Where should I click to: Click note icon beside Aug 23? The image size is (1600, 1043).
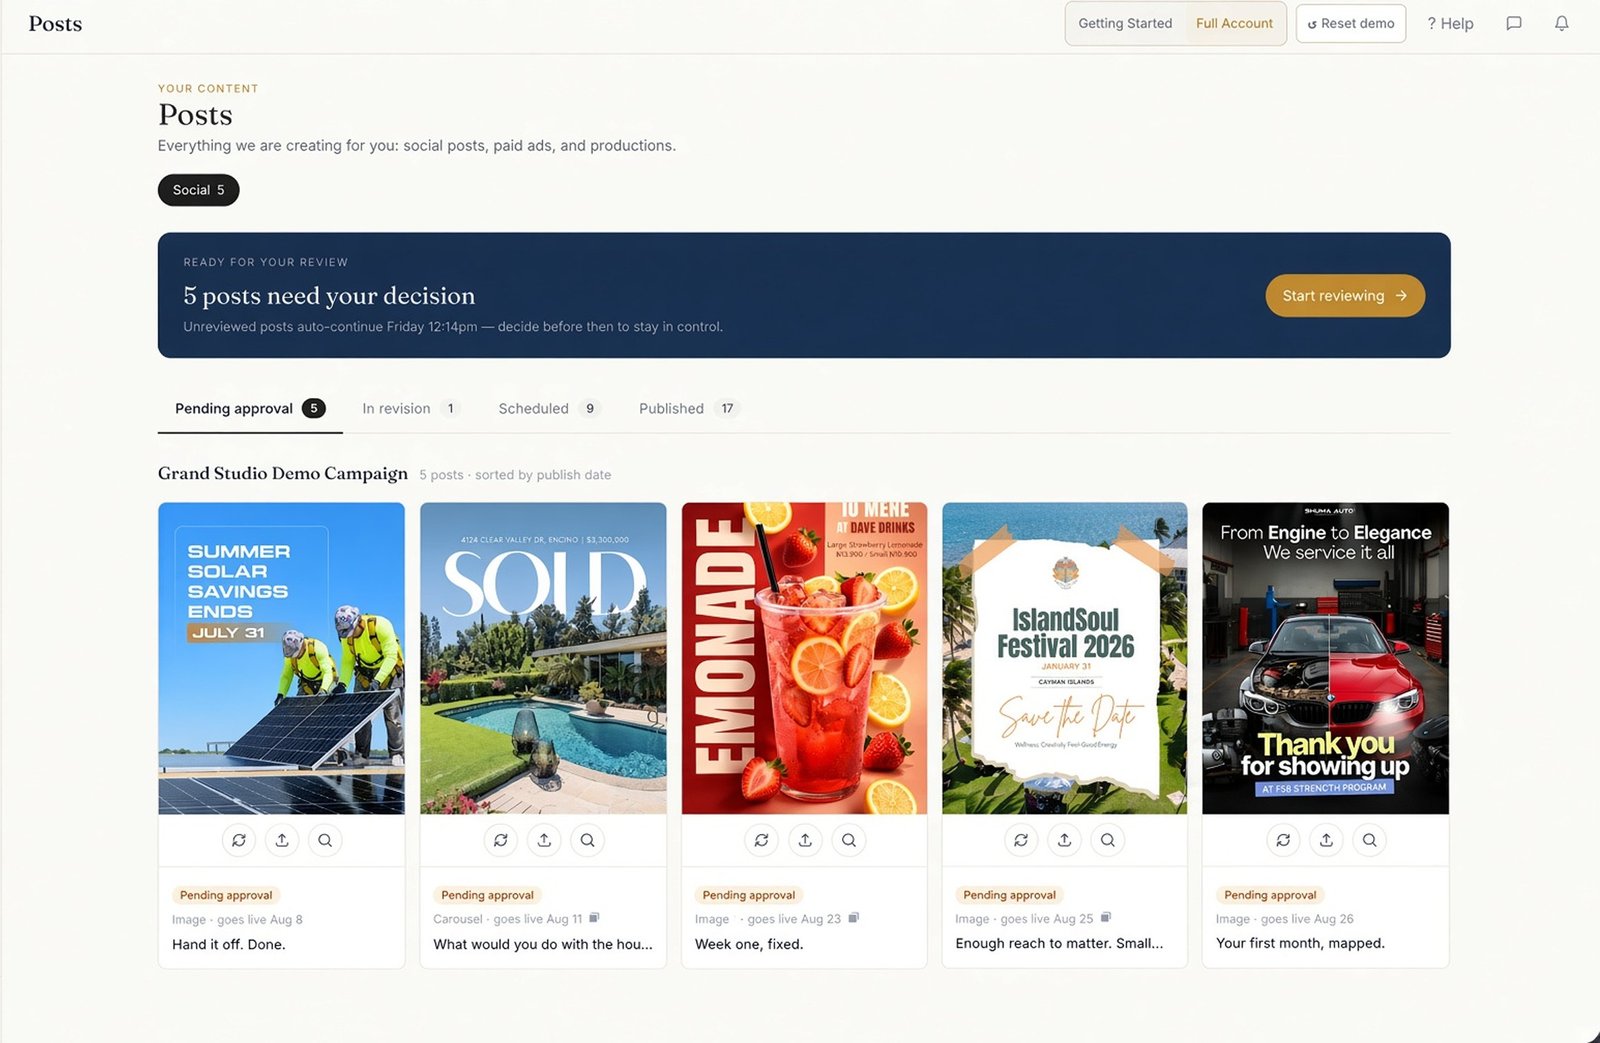point(853,918)
